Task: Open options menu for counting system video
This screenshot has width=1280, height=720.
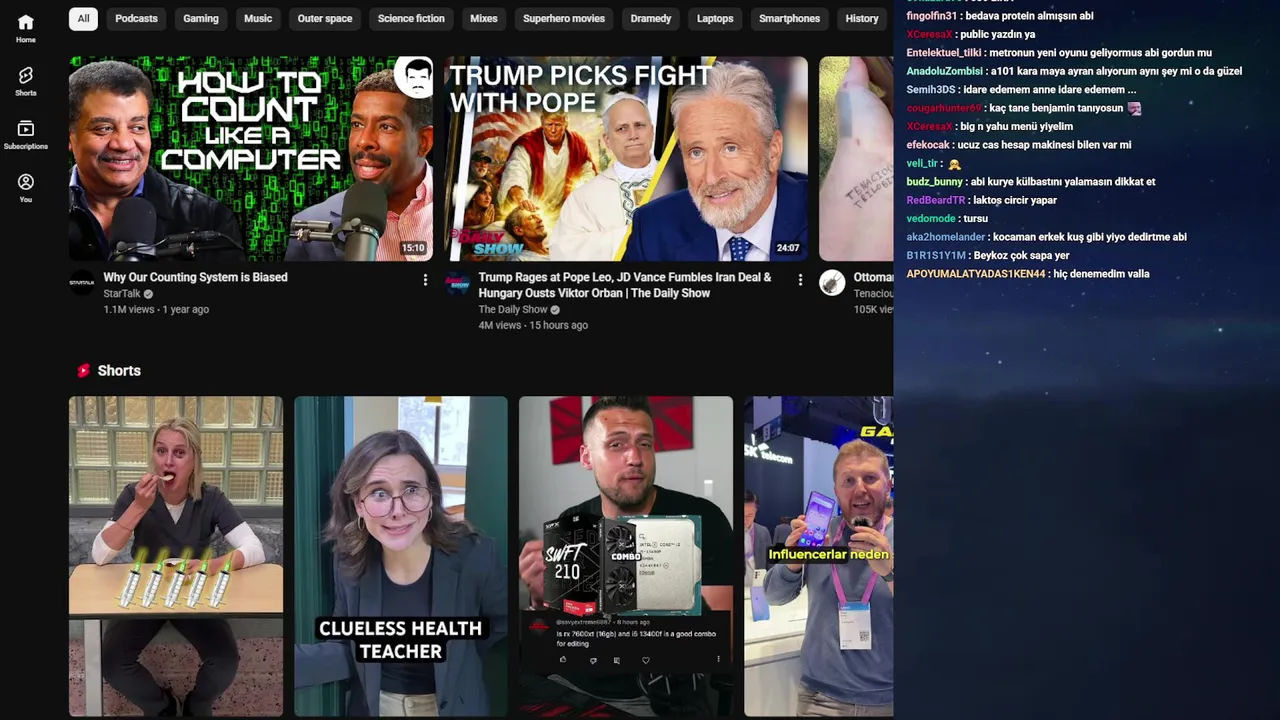Action: (425, 280)
